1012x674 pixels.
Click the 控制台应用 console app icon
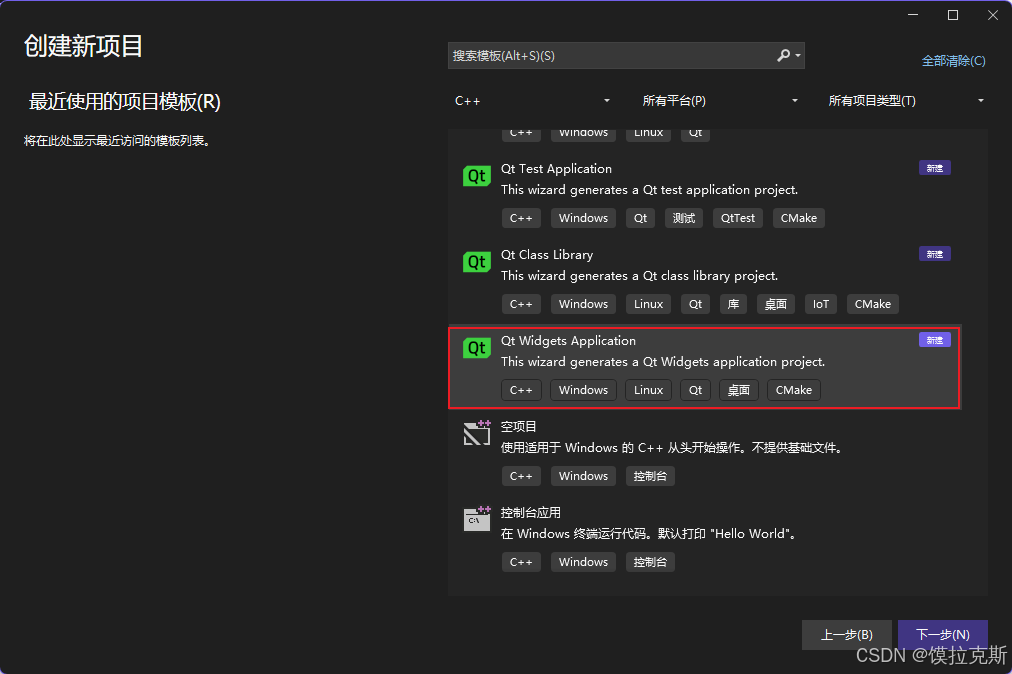click(x=477, y=518)
